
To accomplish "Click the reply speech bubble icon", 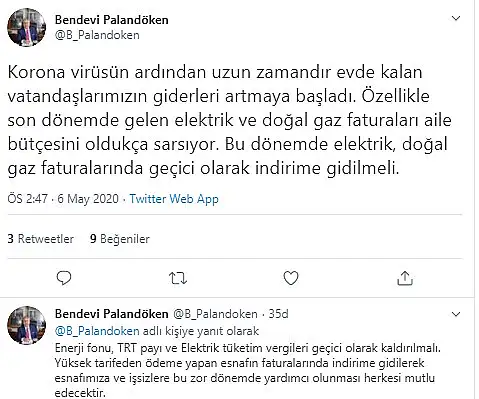I will (64, 278).
